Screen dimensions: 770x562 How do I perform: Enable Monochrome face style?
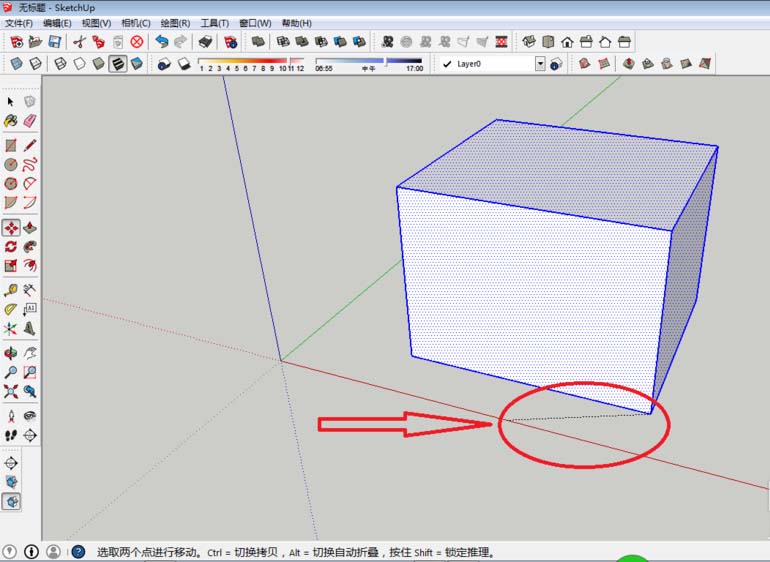(x=137, y=64)
